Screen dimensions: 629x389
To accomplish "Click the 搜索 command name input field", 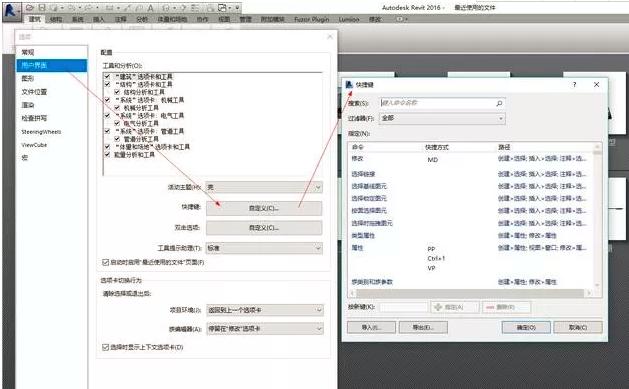I will point(443,103).
